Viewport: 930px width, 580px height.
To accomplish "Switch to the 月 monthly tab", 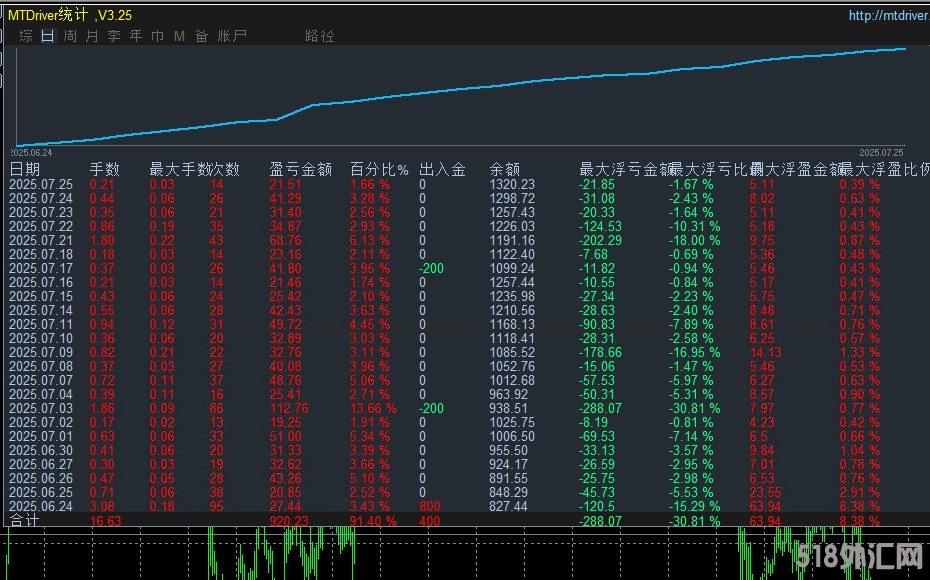I will 92,36.
